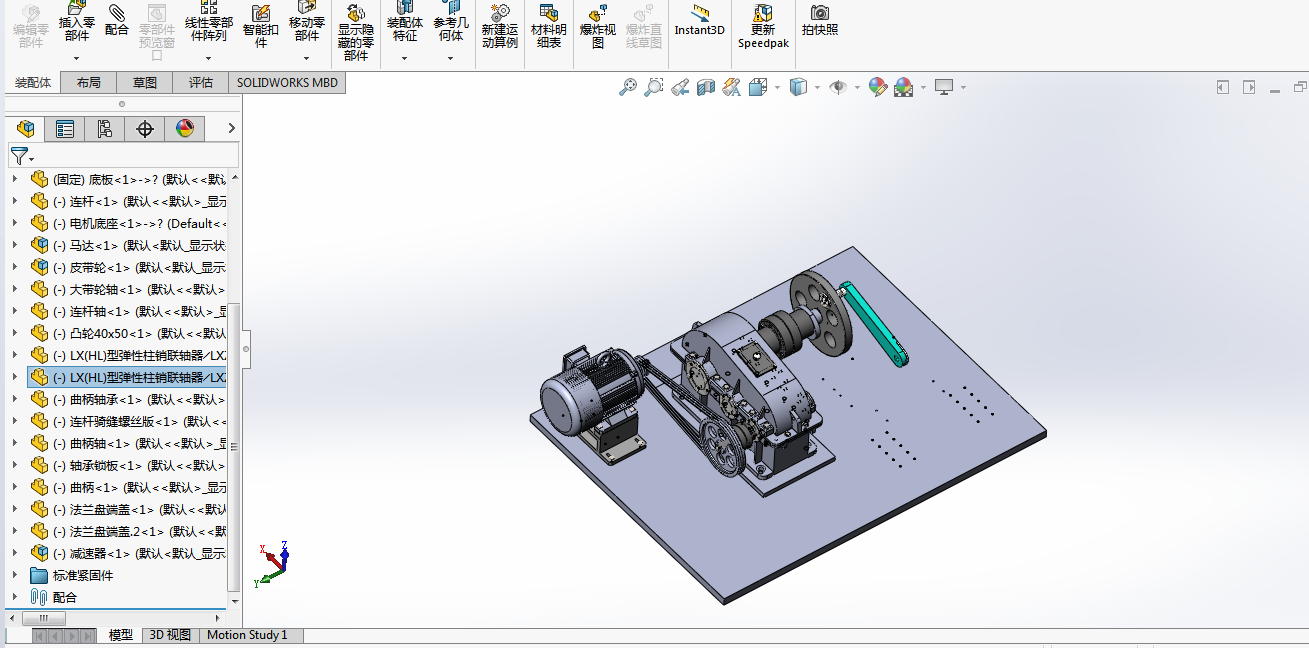Click the 大带轮轴<1> tree item
Screen dimensions: 1309x648
[x=127, y=290]
